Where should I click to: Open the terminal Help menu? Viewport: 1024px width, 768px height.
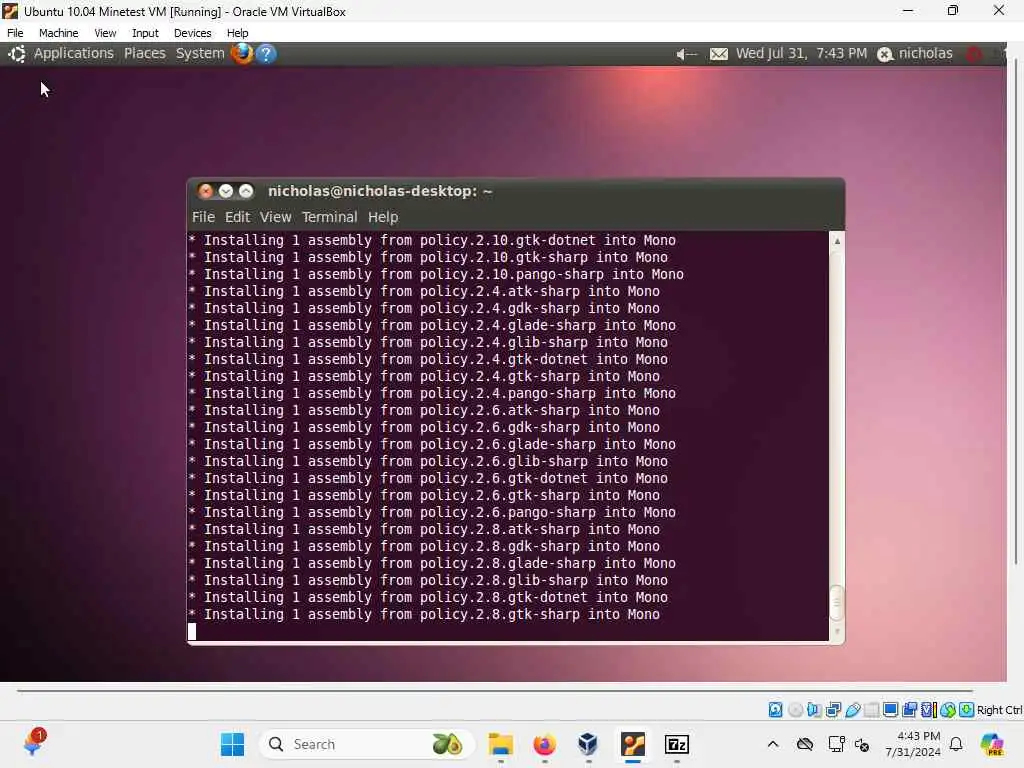[x=383, y=217]
